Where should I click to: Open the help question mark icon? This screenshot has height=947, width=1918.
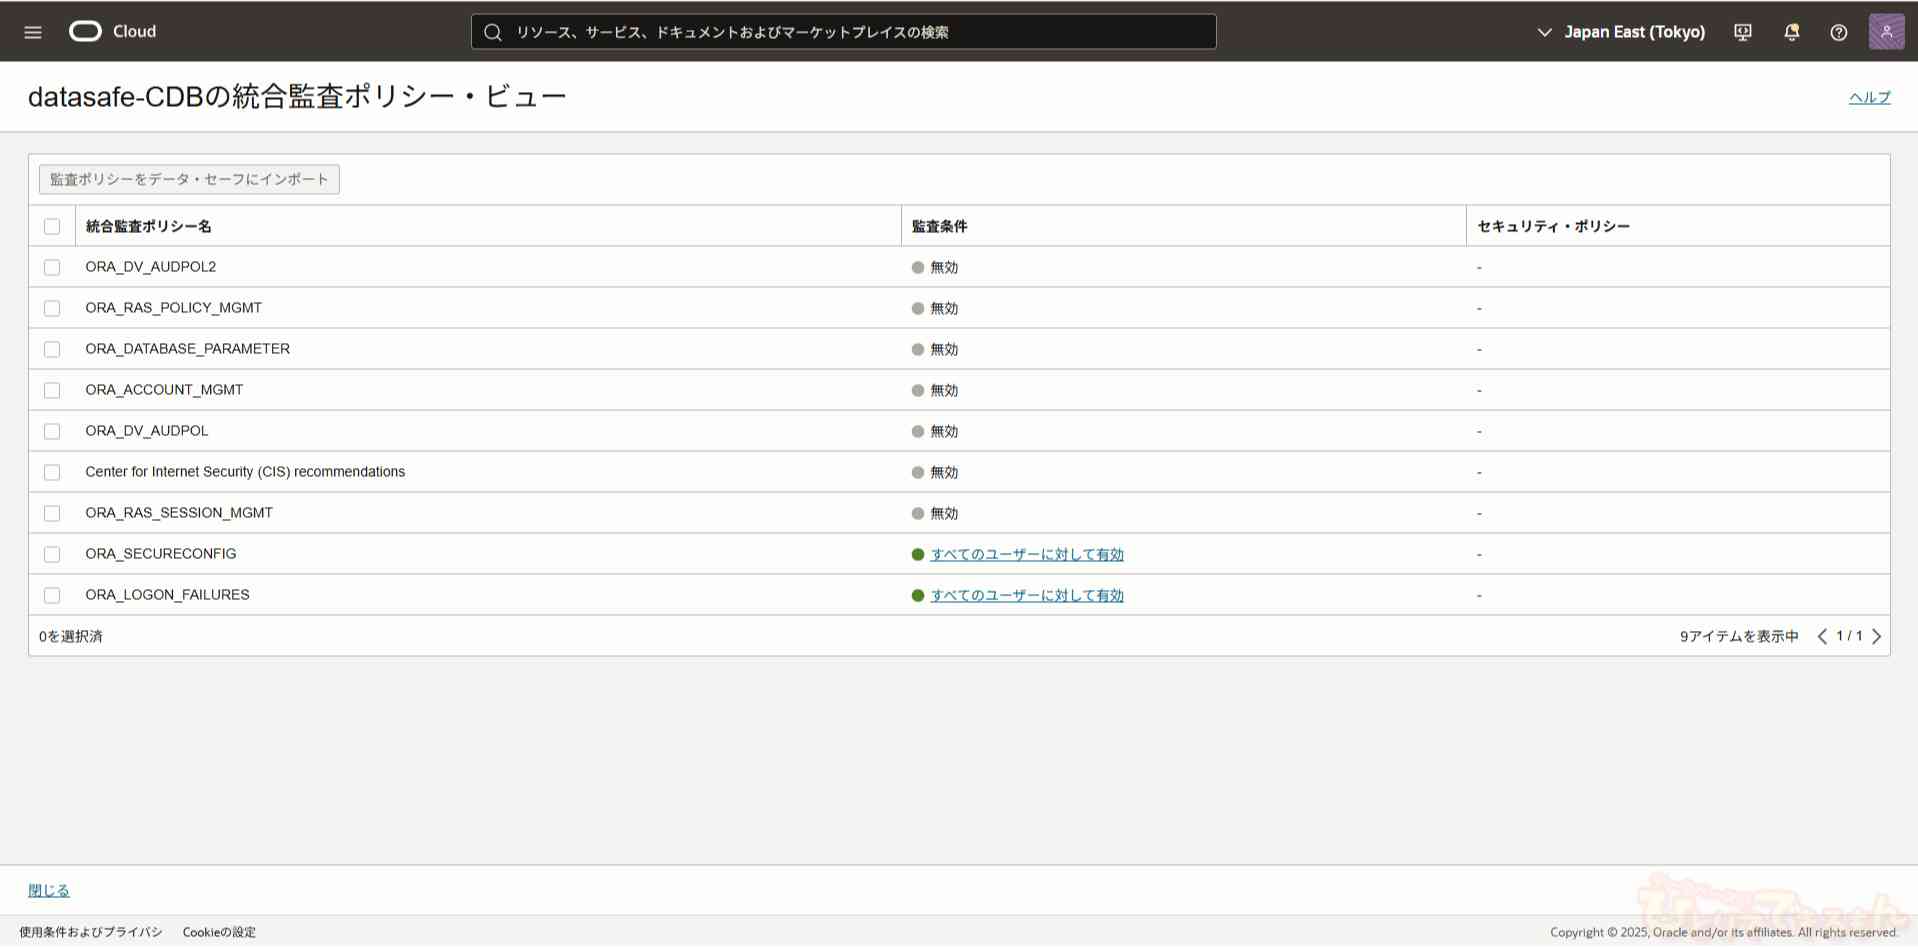point(1838,32)
